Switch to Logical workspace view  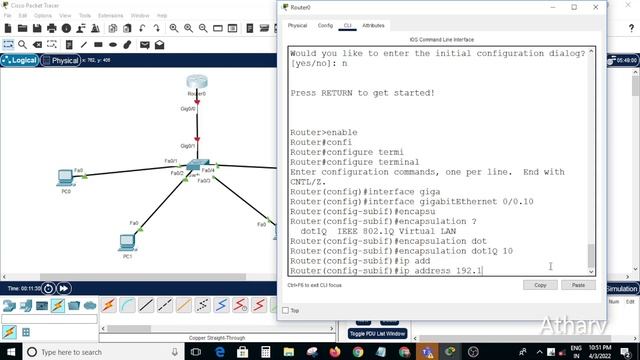(20, 60)
